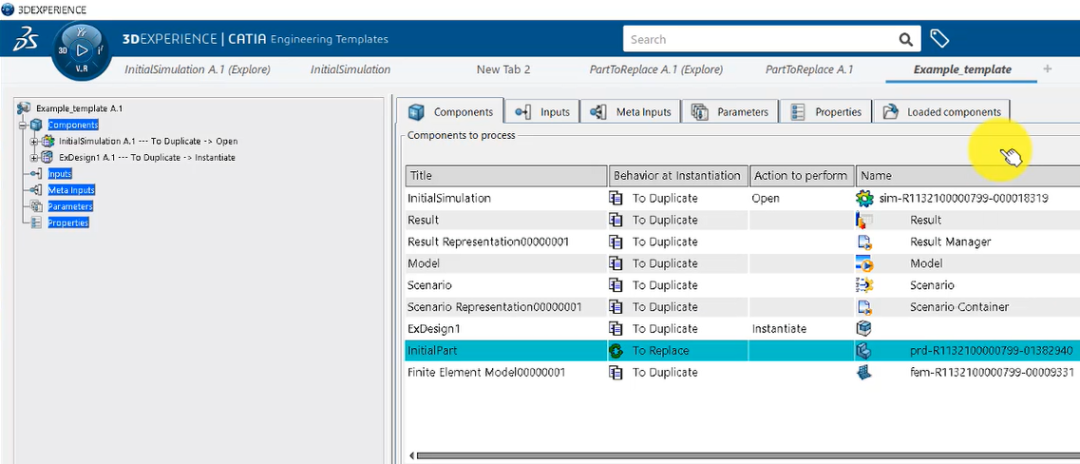Screen dimensions: 1080x464
Task: Click the green To Replace icon
Action: click(617, 351)
